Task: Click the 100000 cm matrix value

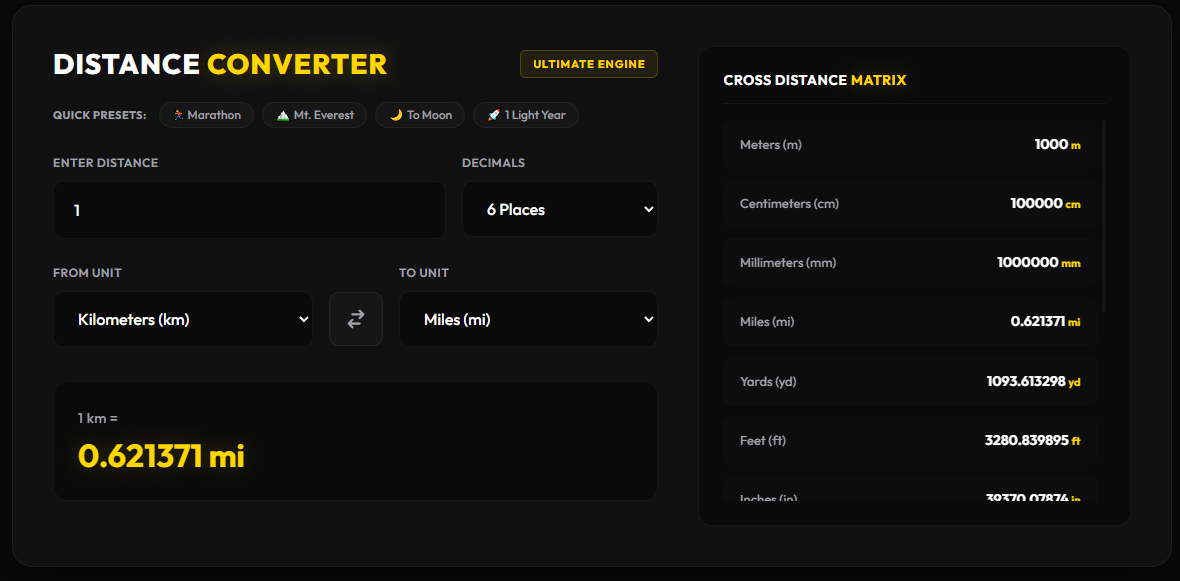Action: pos(1045,203)
